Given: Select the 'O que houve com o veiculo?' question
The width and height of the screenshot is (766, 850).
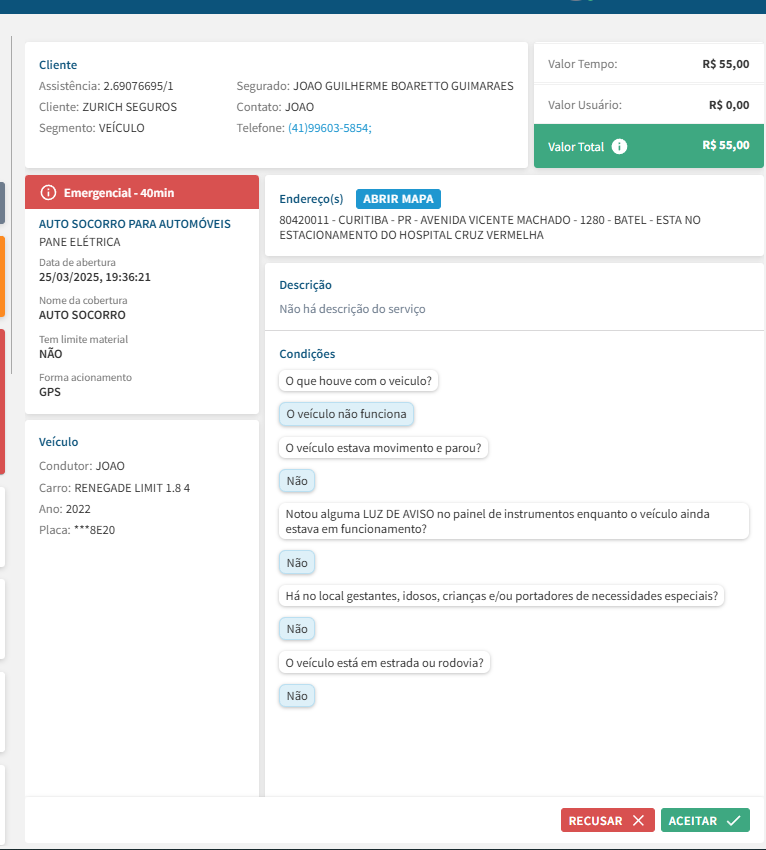Looking at the screenshot, I should pos(359,381).
